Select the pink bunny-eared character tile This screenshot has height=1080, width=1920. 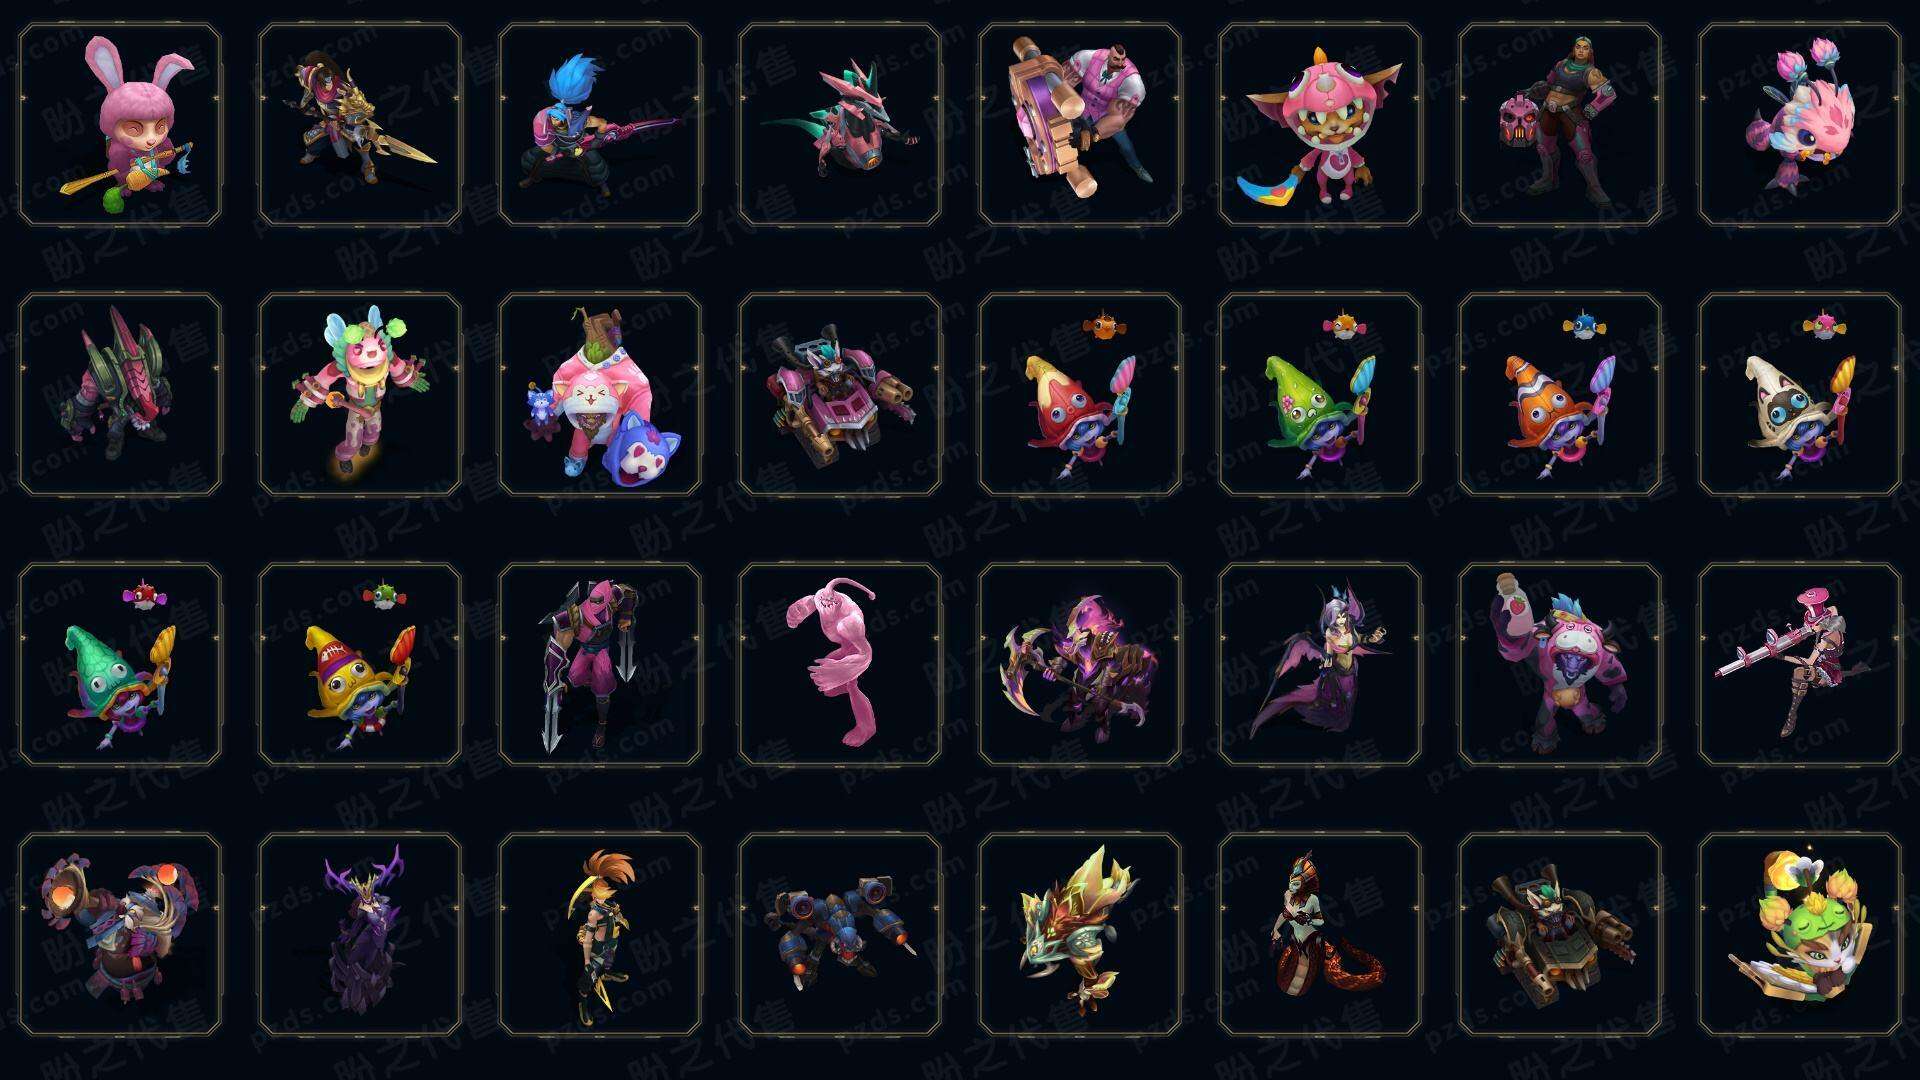(120, 125)
